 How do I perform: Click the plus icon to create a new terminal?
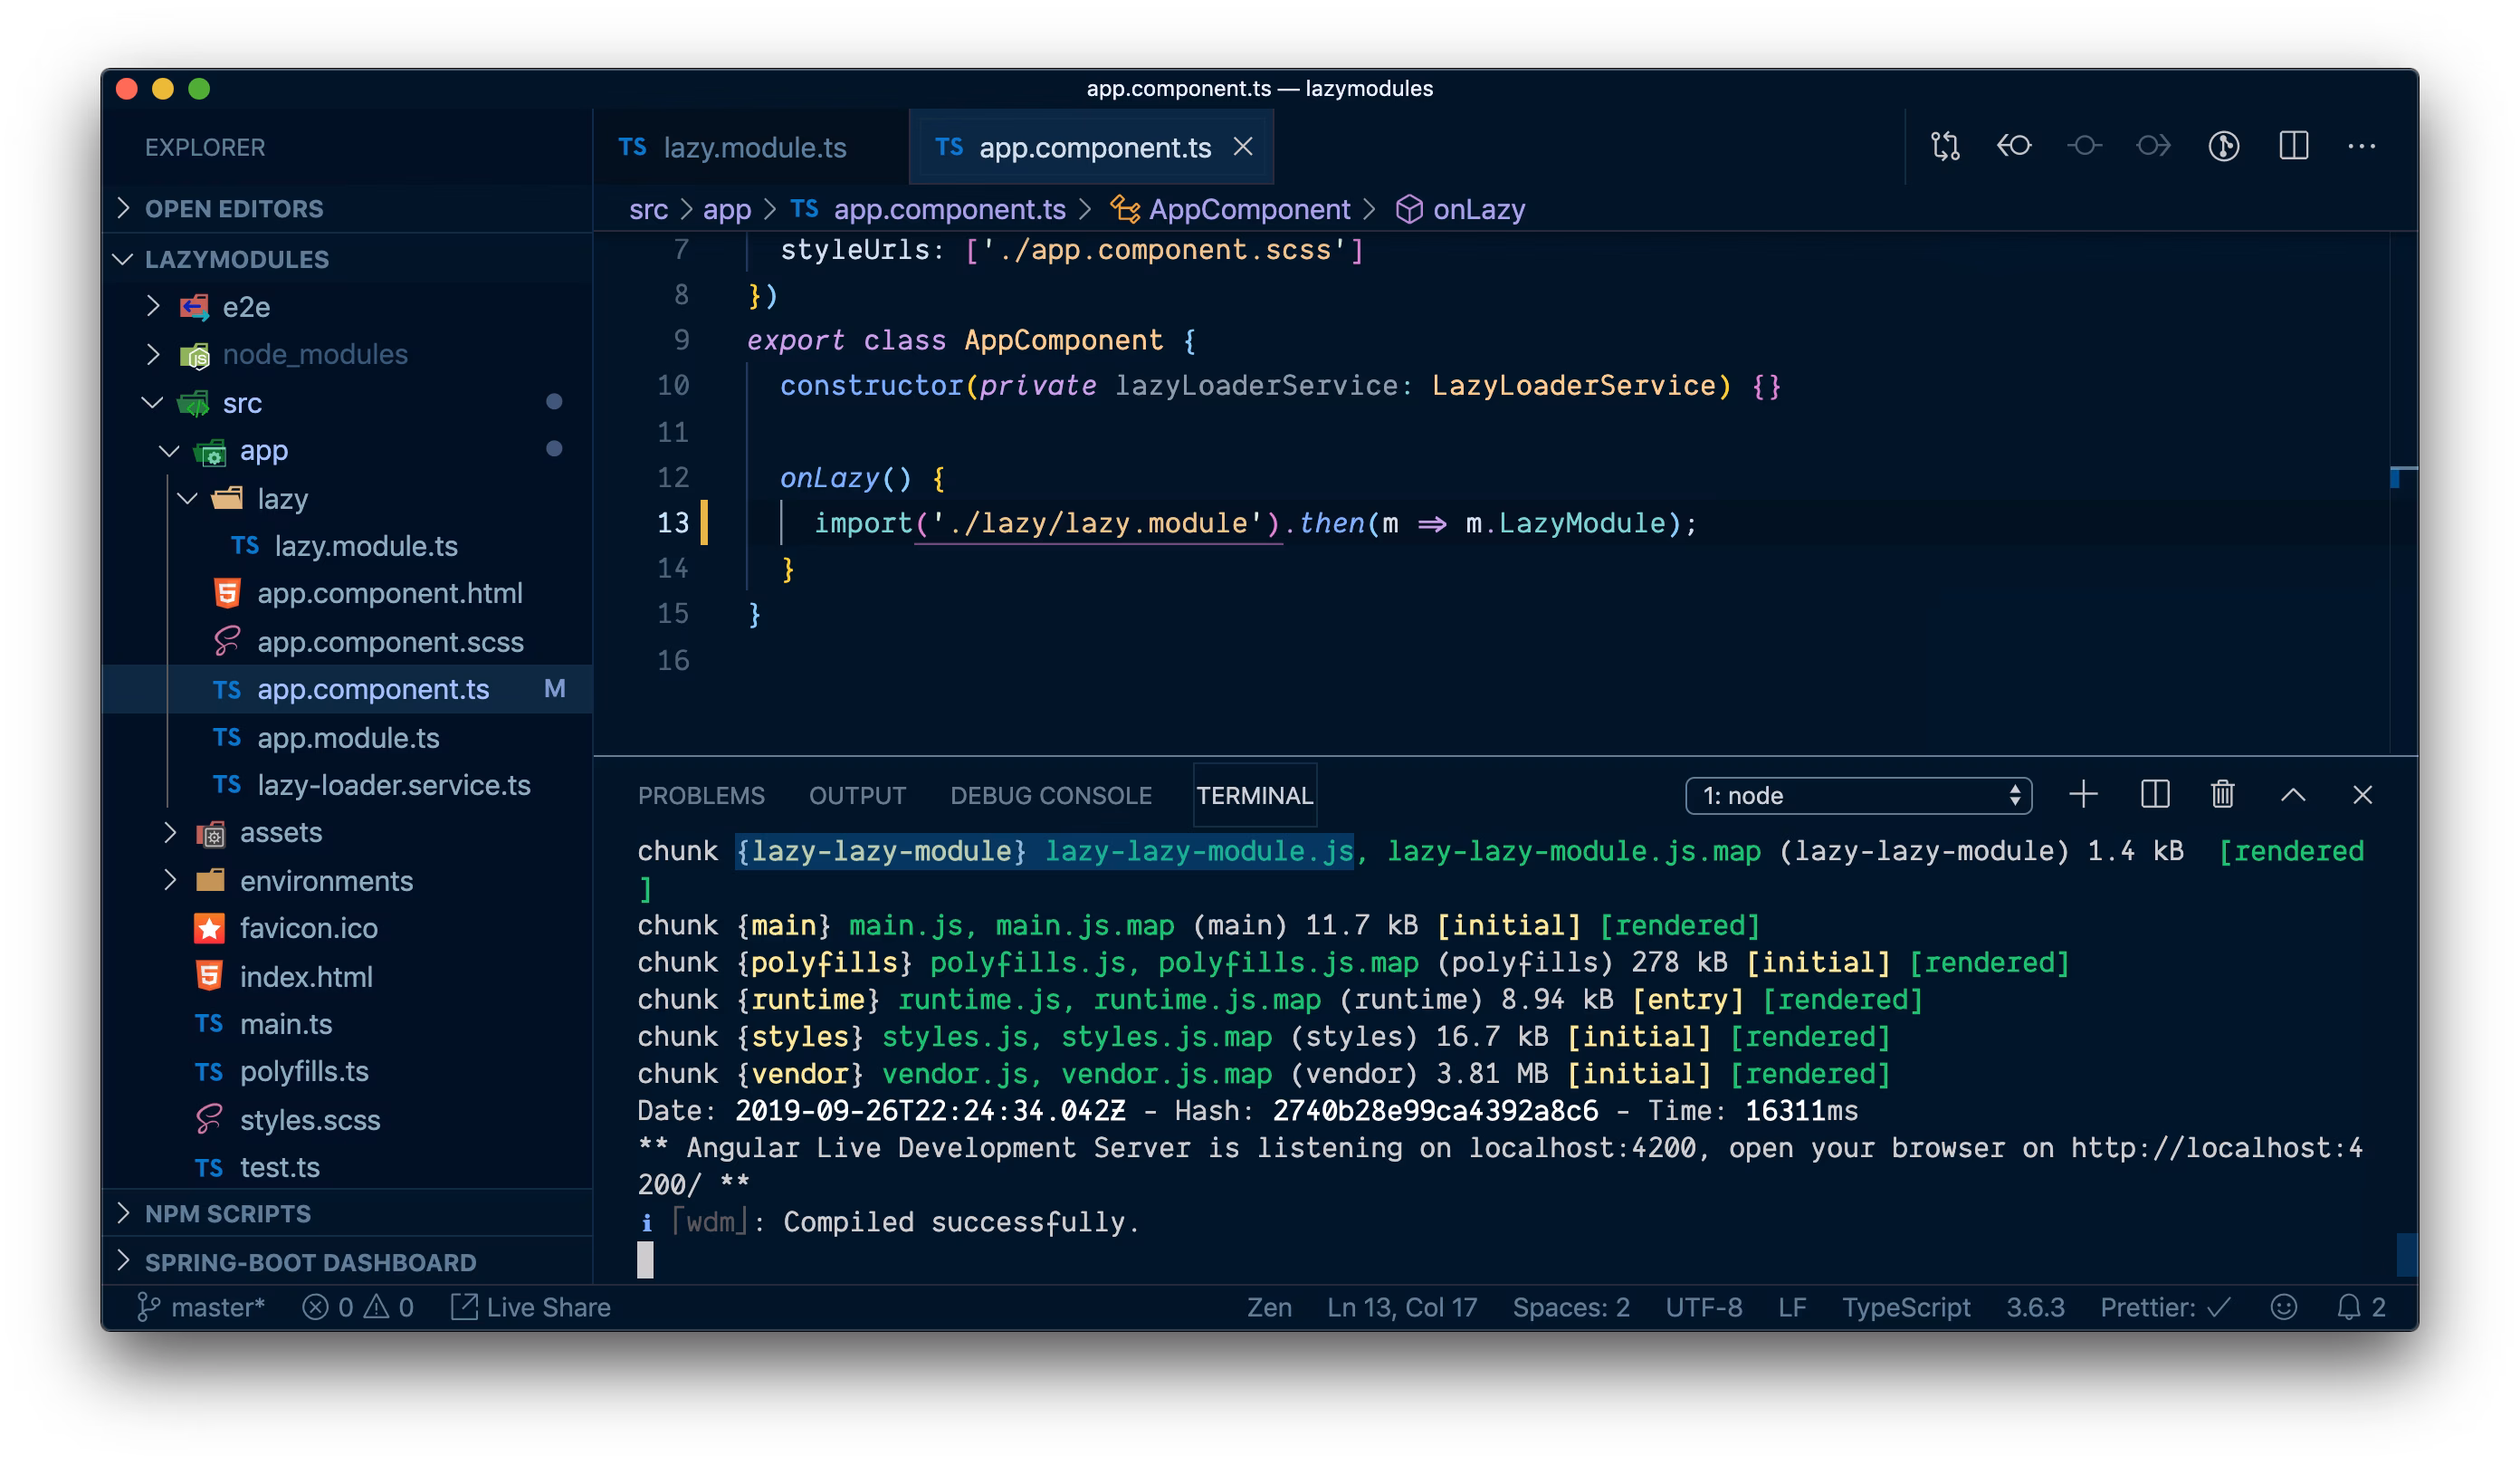point(2083,795)
